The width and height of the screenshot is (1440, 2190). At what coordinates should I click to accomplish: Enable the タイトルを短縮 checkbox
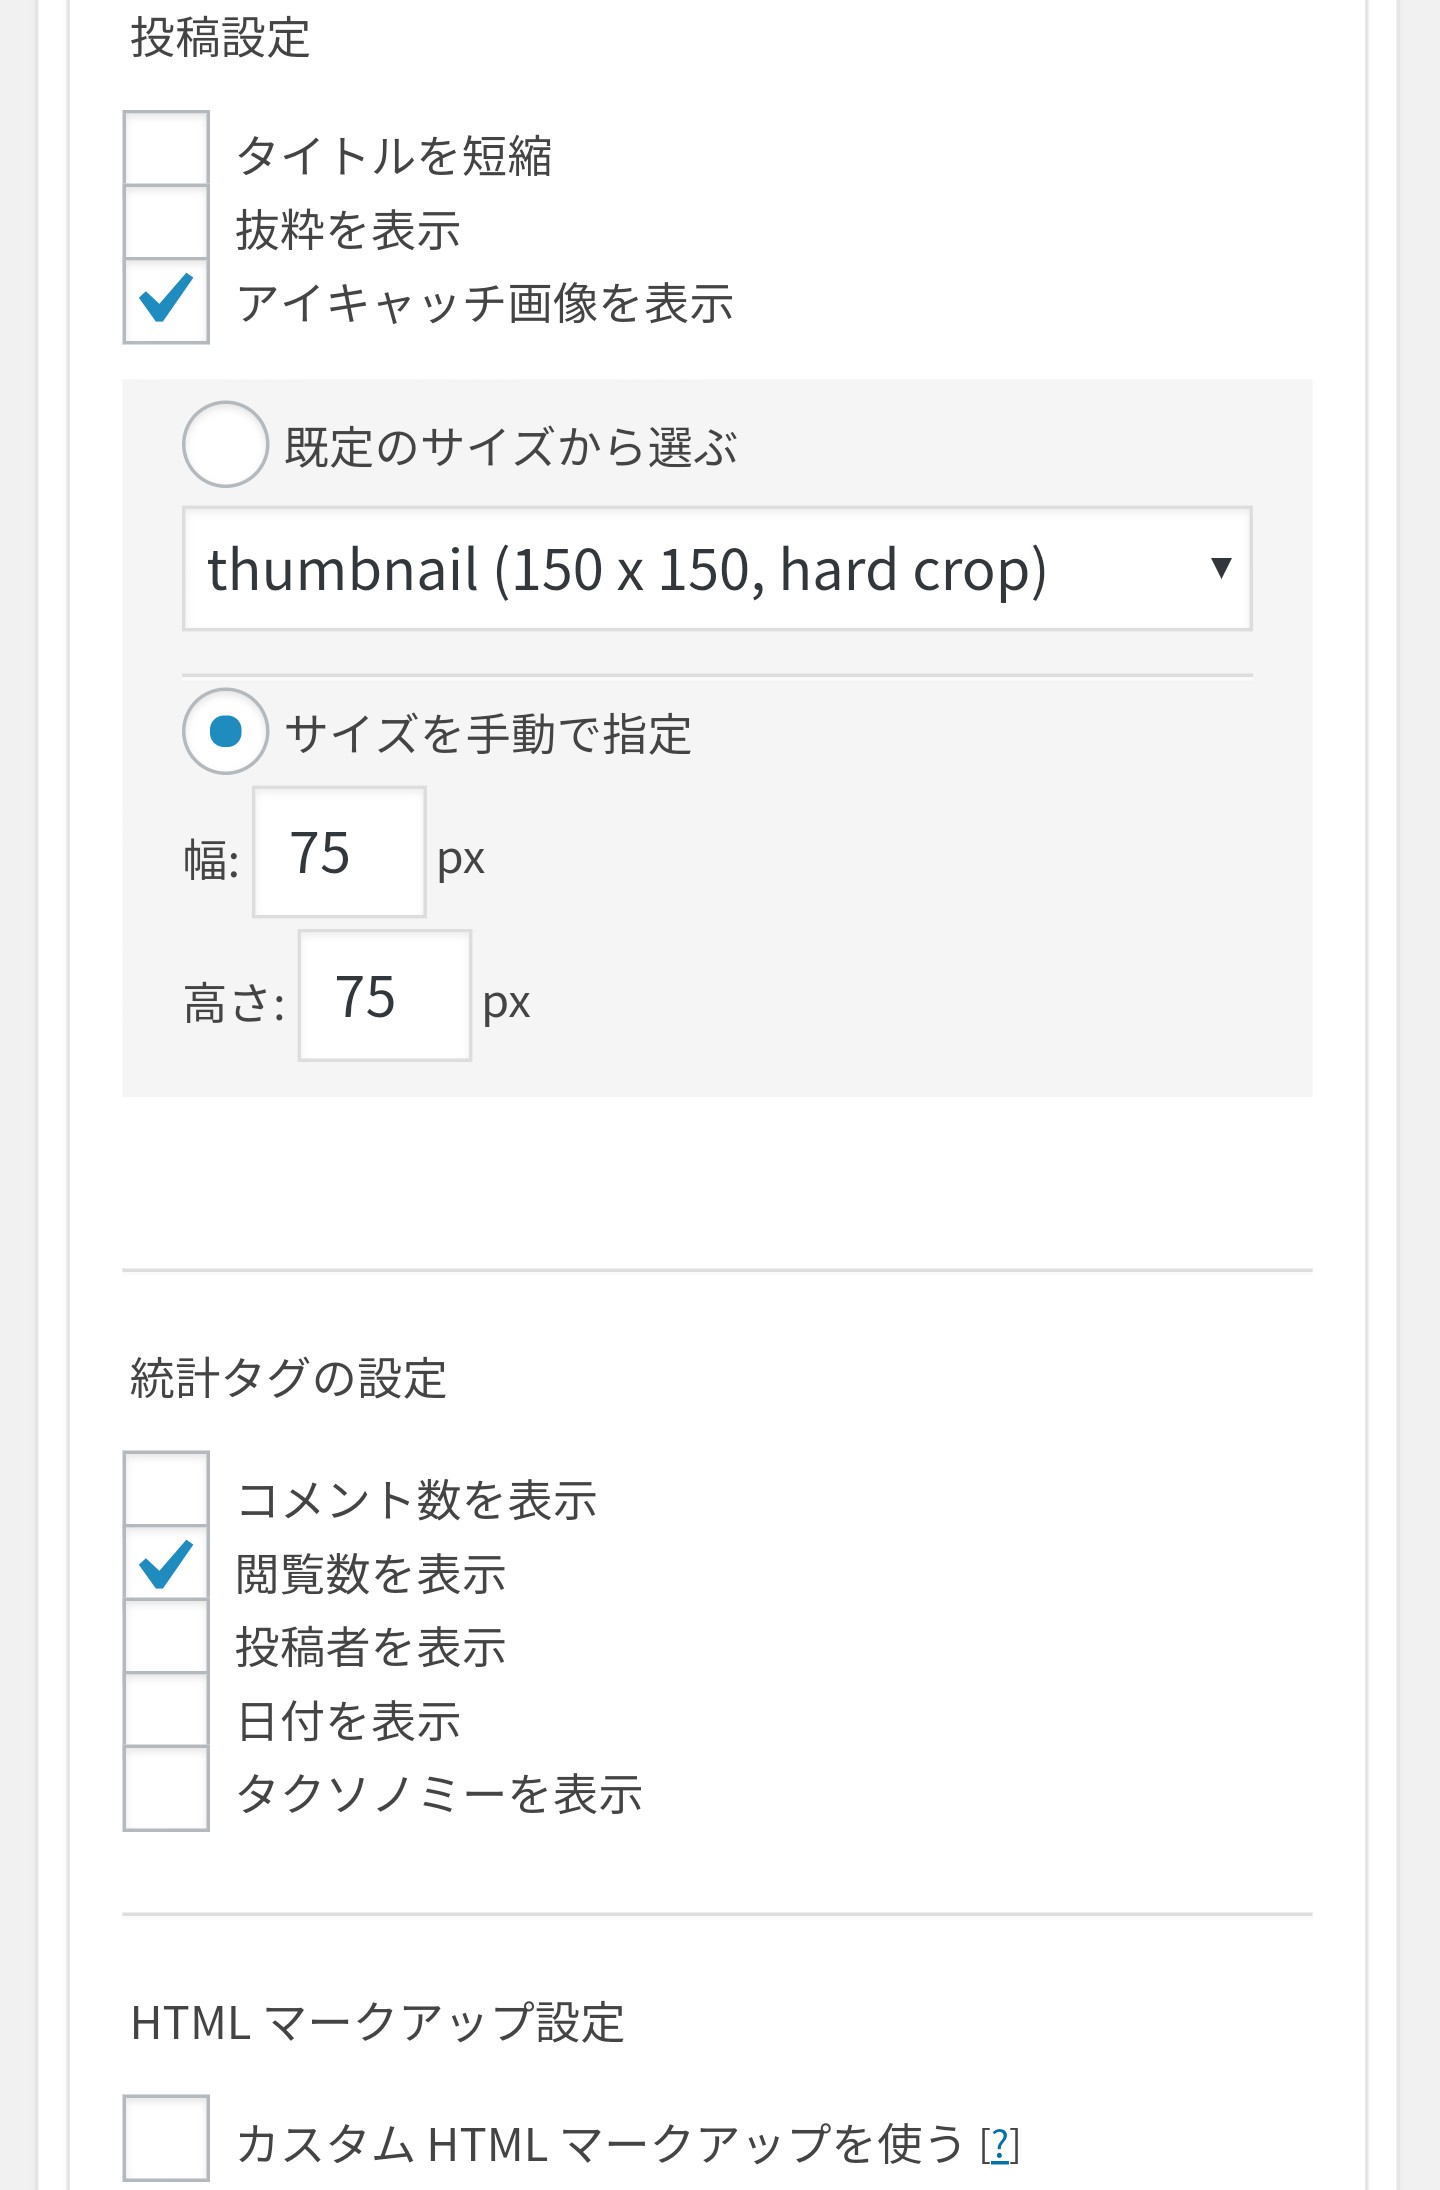click(166, 150)
